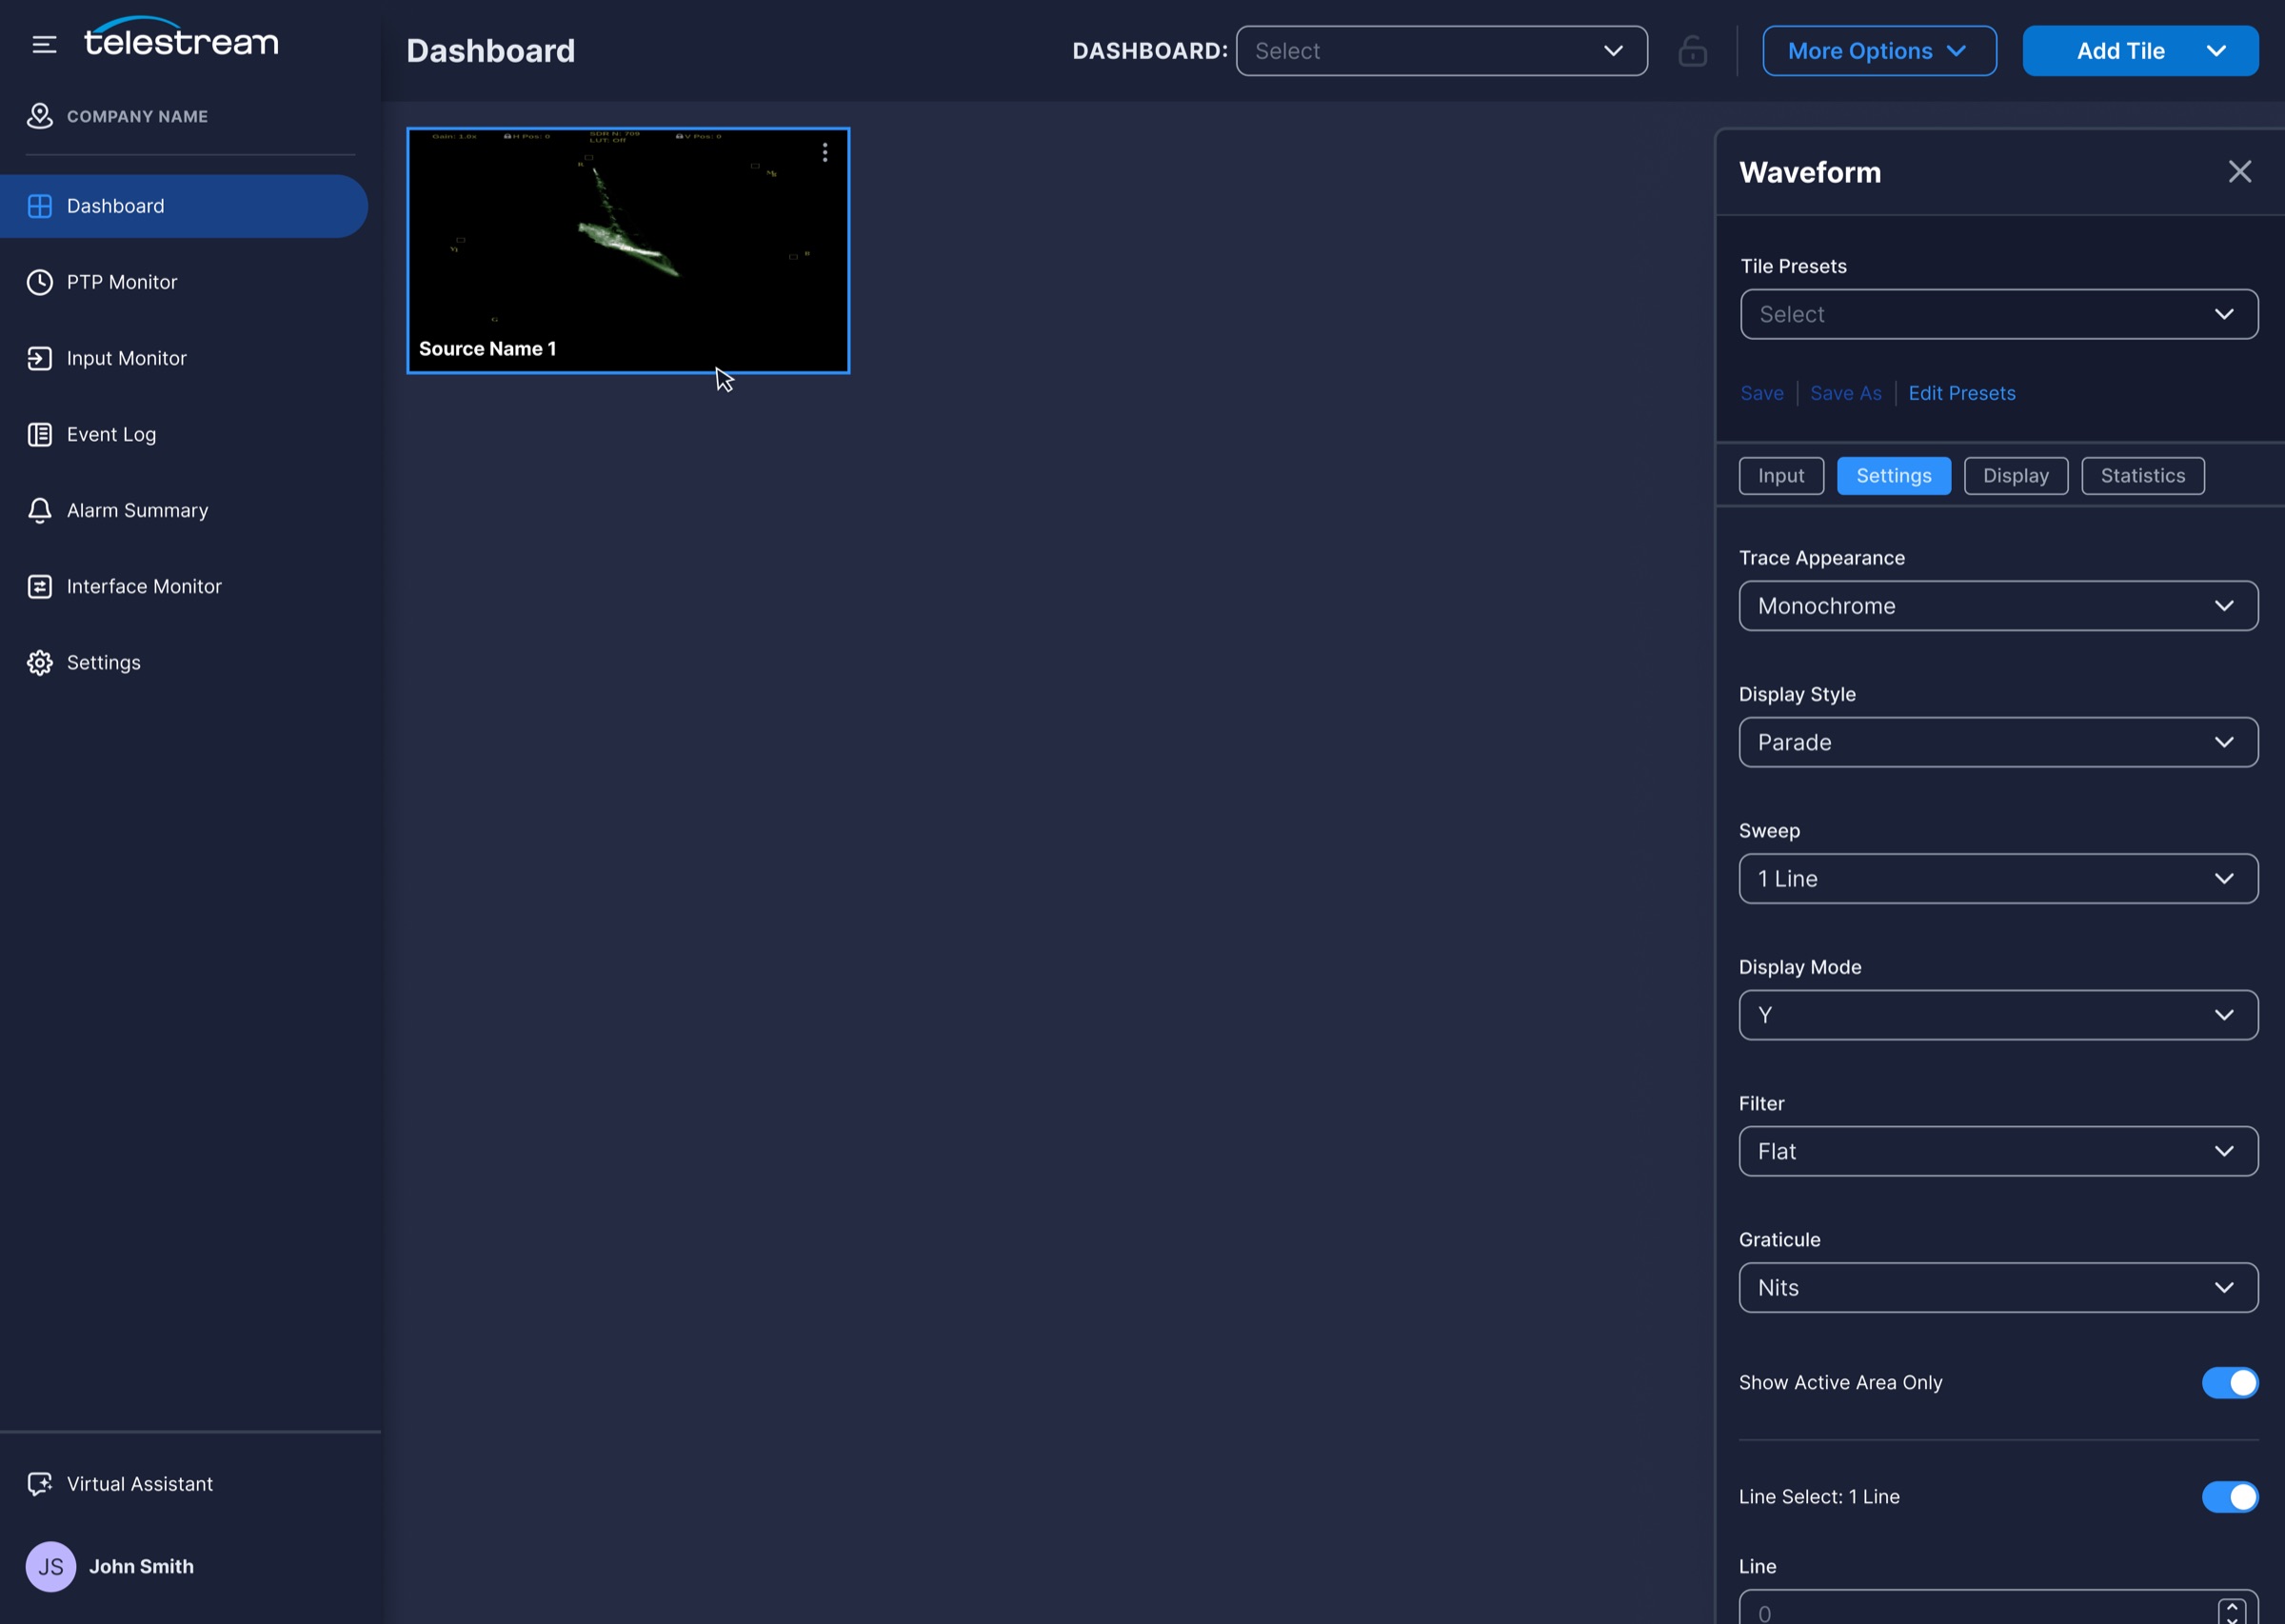
Task: Open the DASHBOARD select dropdown
Action: click(1441, 51)
